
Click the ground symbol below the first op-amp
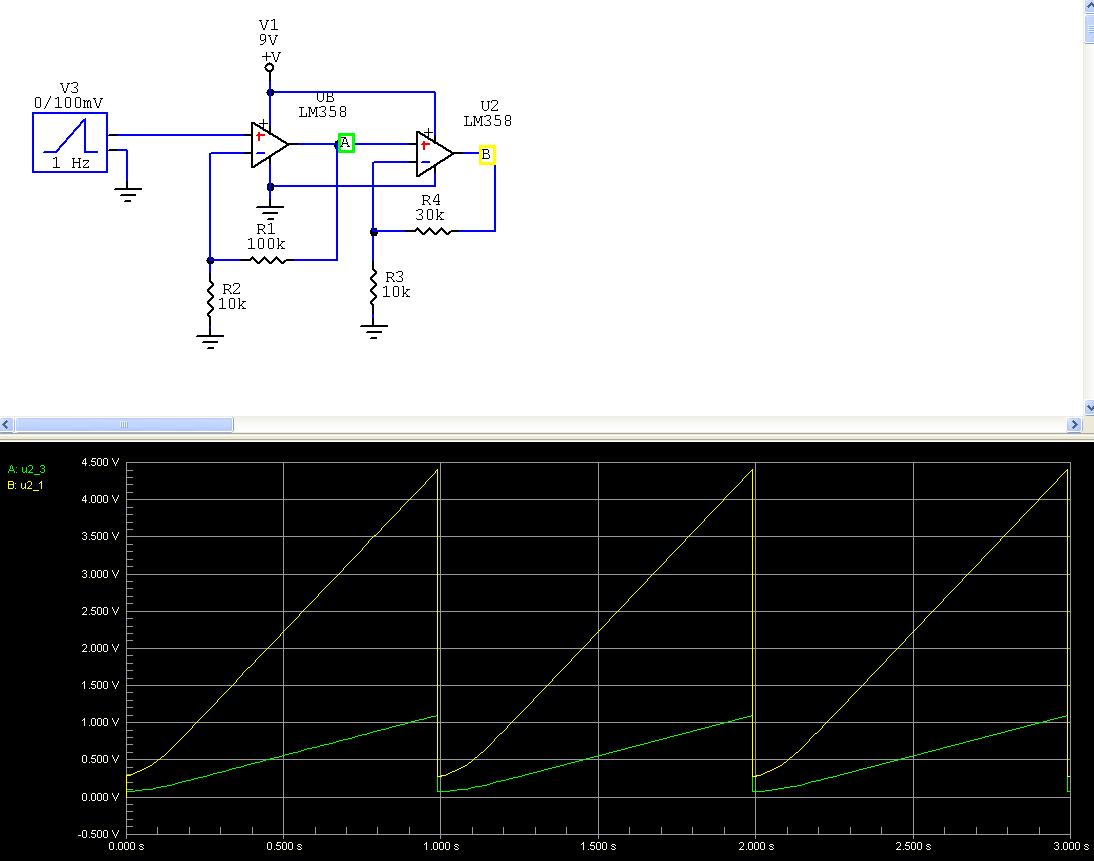[x=270, y=211]
